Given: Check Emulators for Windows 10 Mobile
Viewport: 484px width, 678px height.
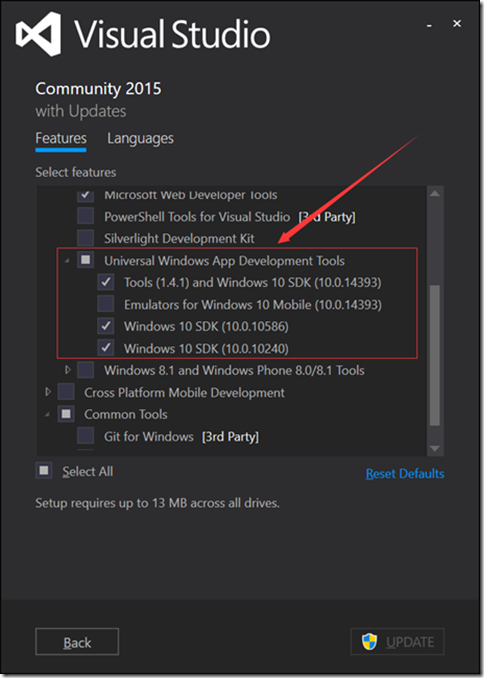Looking at the screenshot, I should 106,304.
